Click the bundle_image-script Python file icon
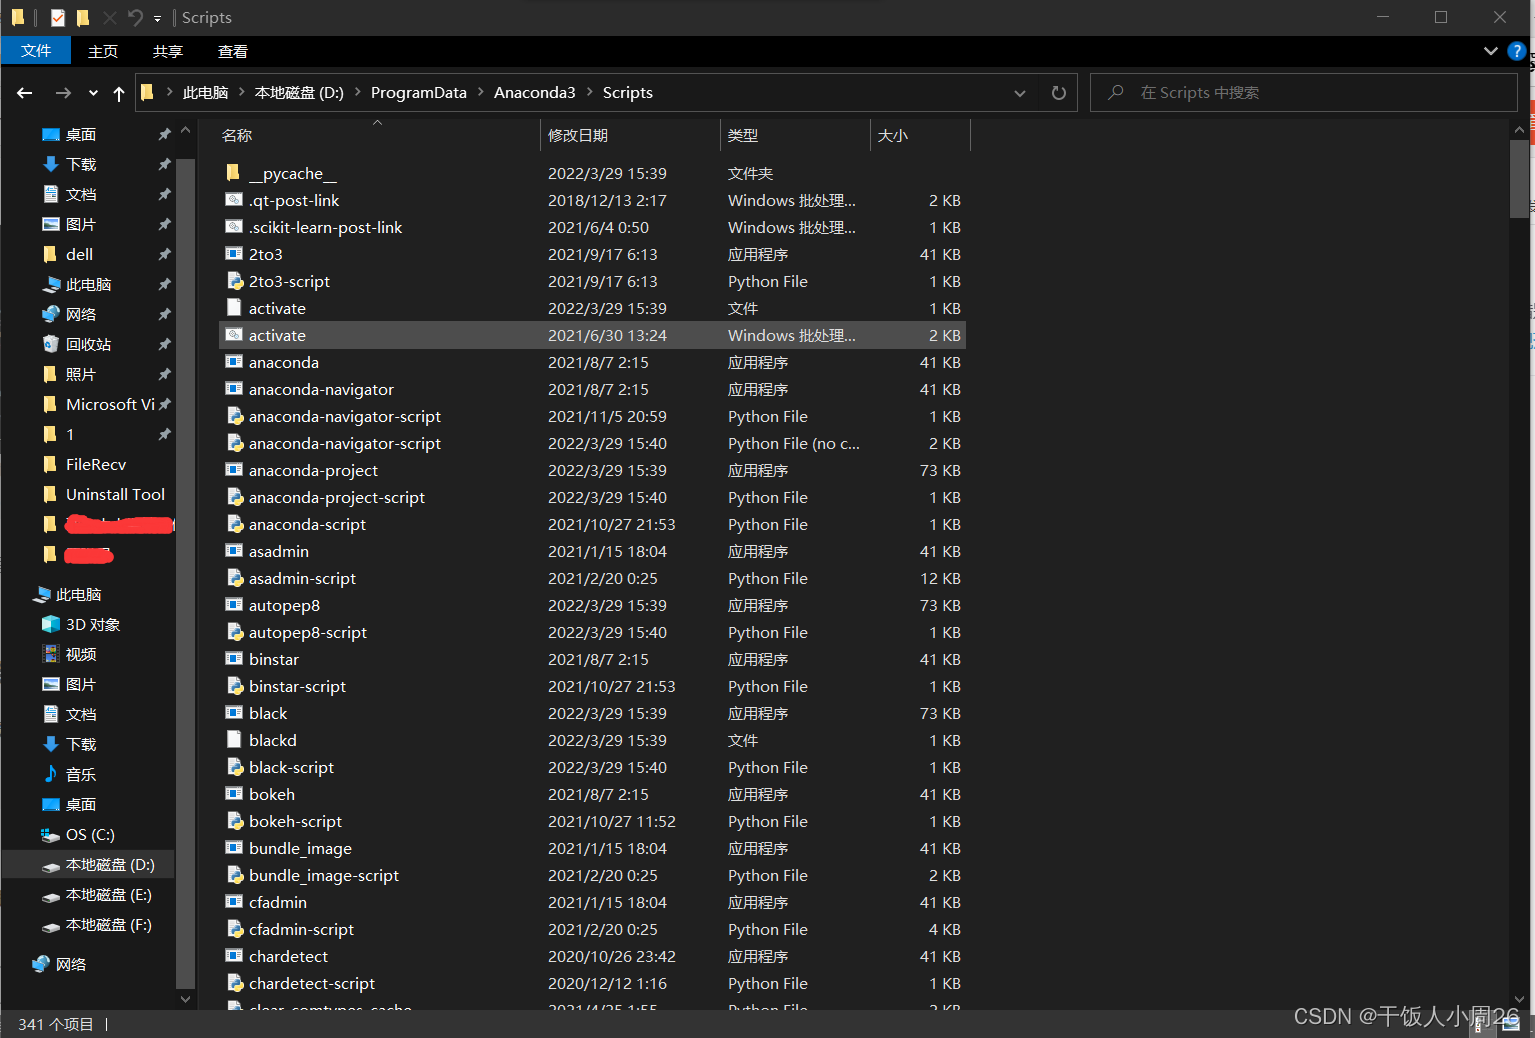The height and width of the screenshot is (1038, 1535). pyautogui.click(x=234, y=875)
